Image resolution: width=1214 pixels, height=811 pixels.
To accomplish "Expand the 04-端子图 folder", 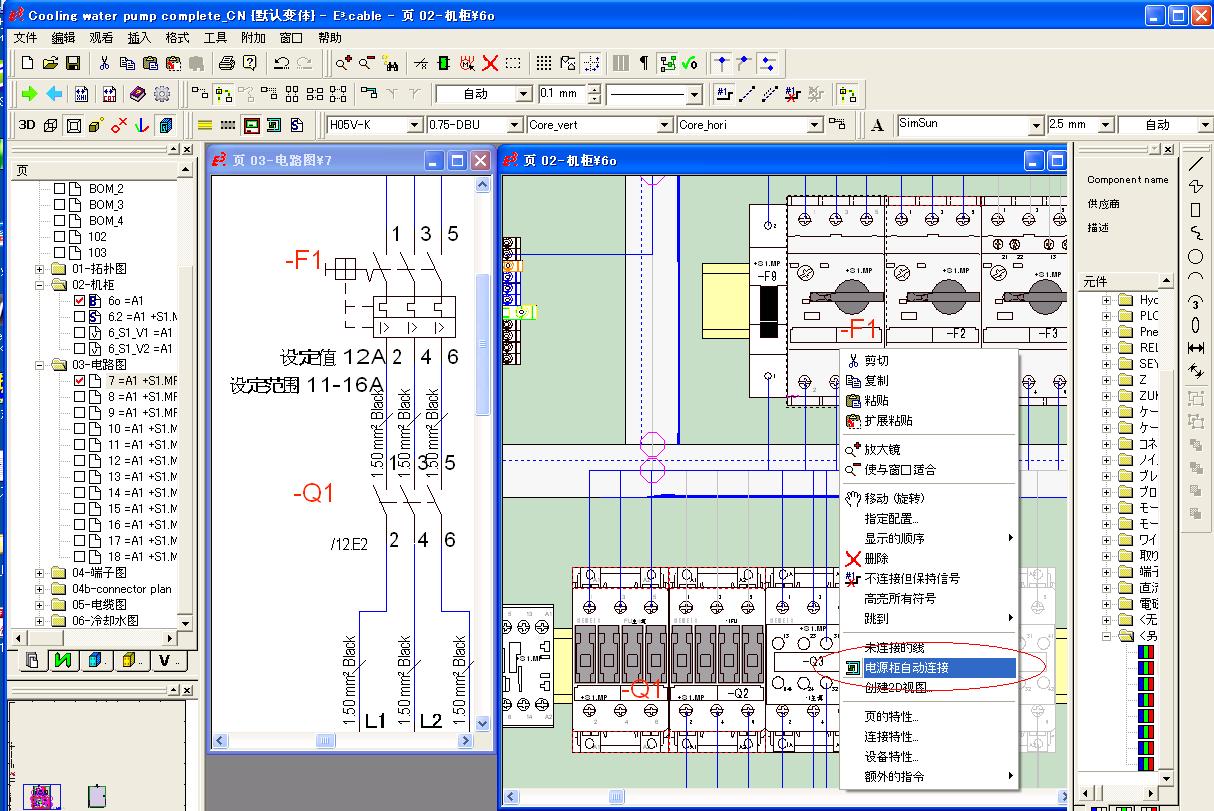I will (x=40, y=572).
